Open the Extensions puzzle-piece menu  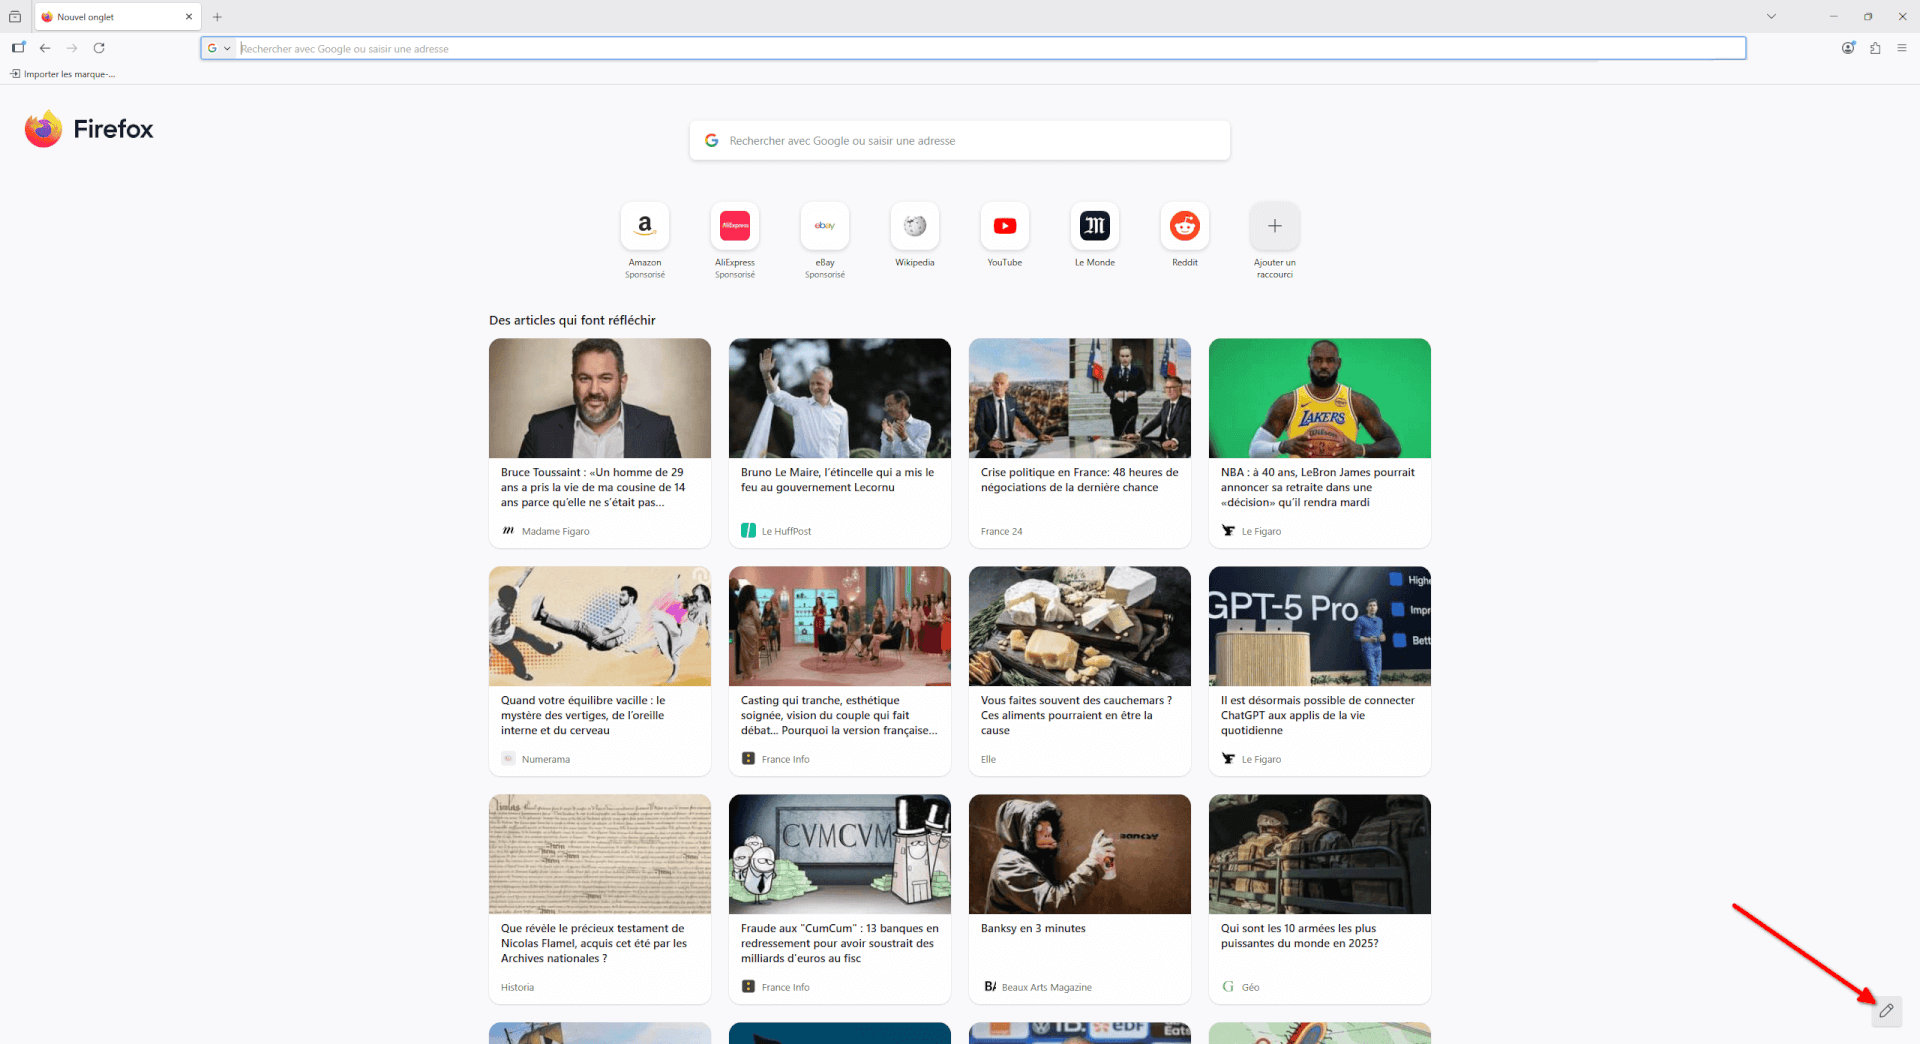(1875, 48)
